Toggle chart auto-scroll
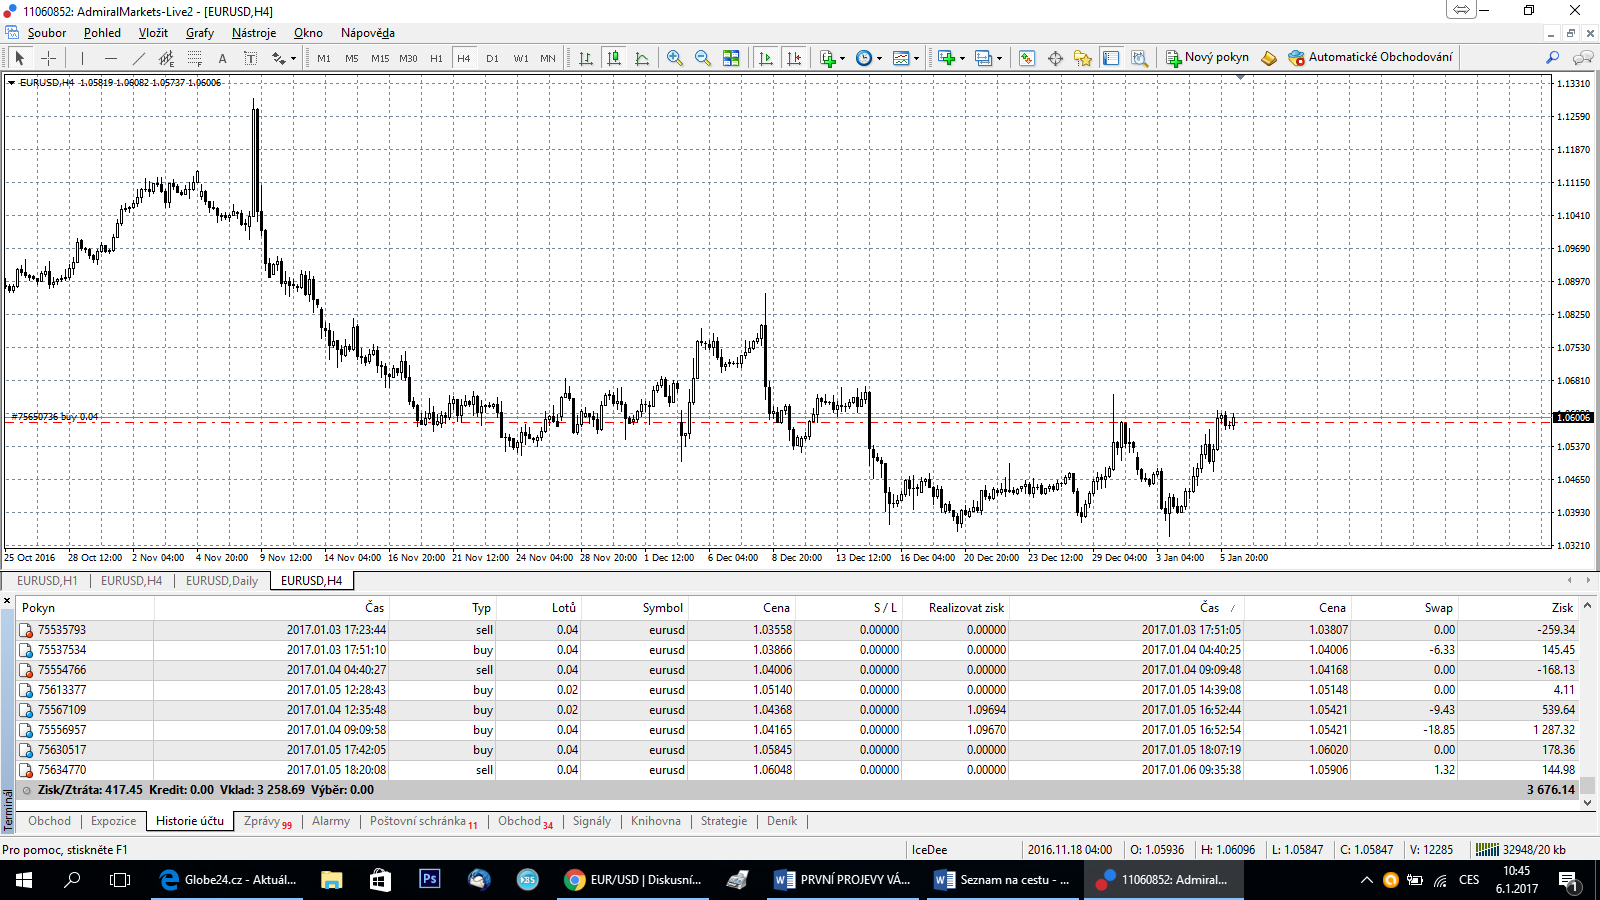 click(x=766, y=58)
